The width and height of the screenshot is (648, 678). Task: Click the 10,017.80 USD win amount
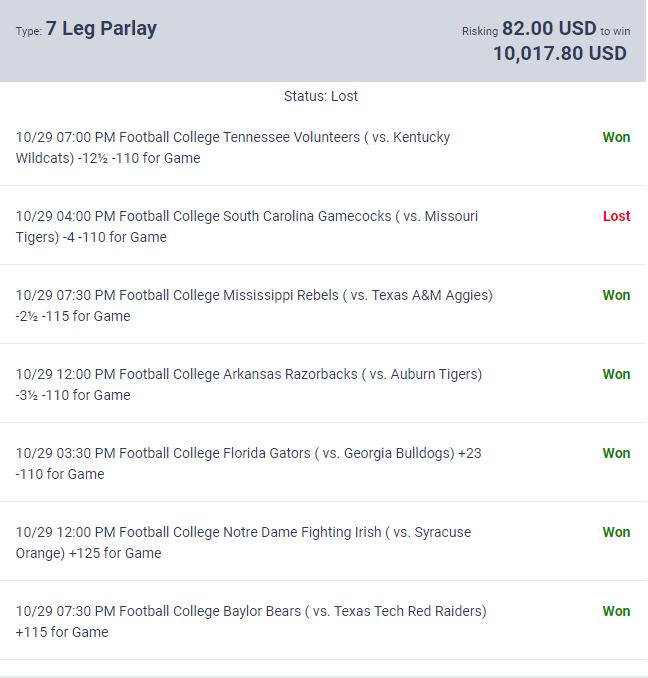click(x=559, y=54)
